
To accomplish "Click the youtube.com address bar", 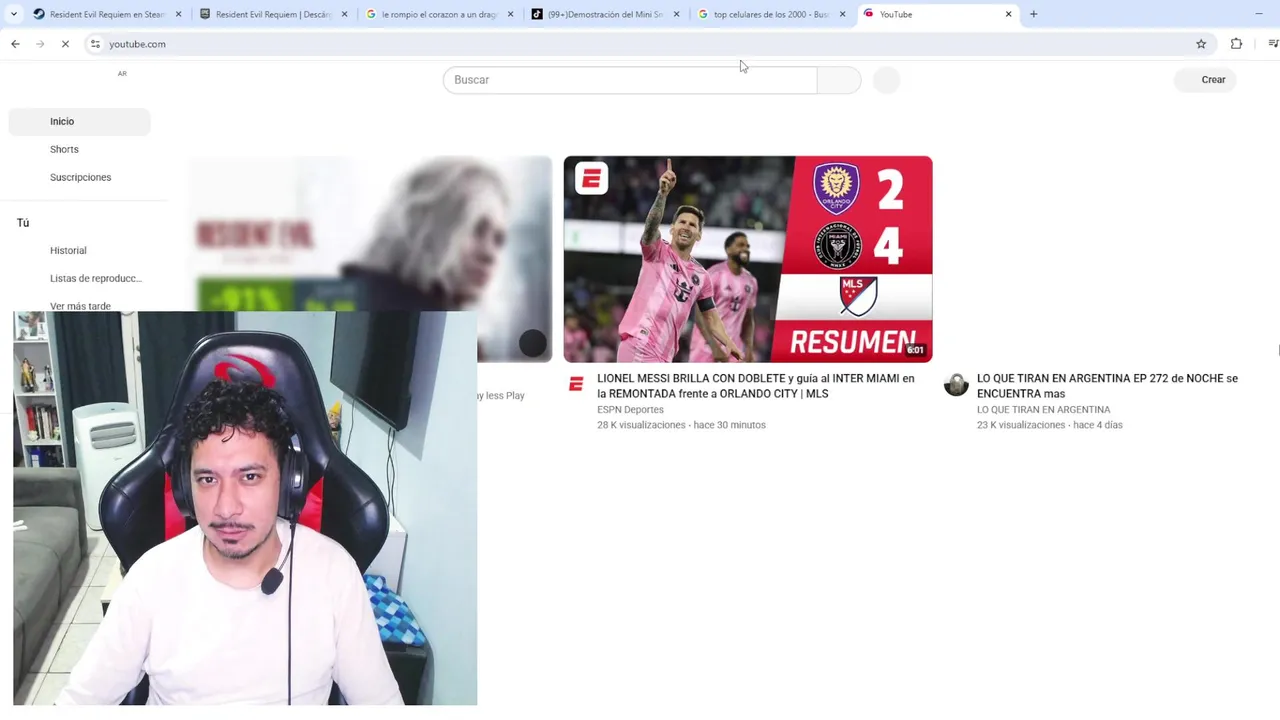I will [640, 44].
